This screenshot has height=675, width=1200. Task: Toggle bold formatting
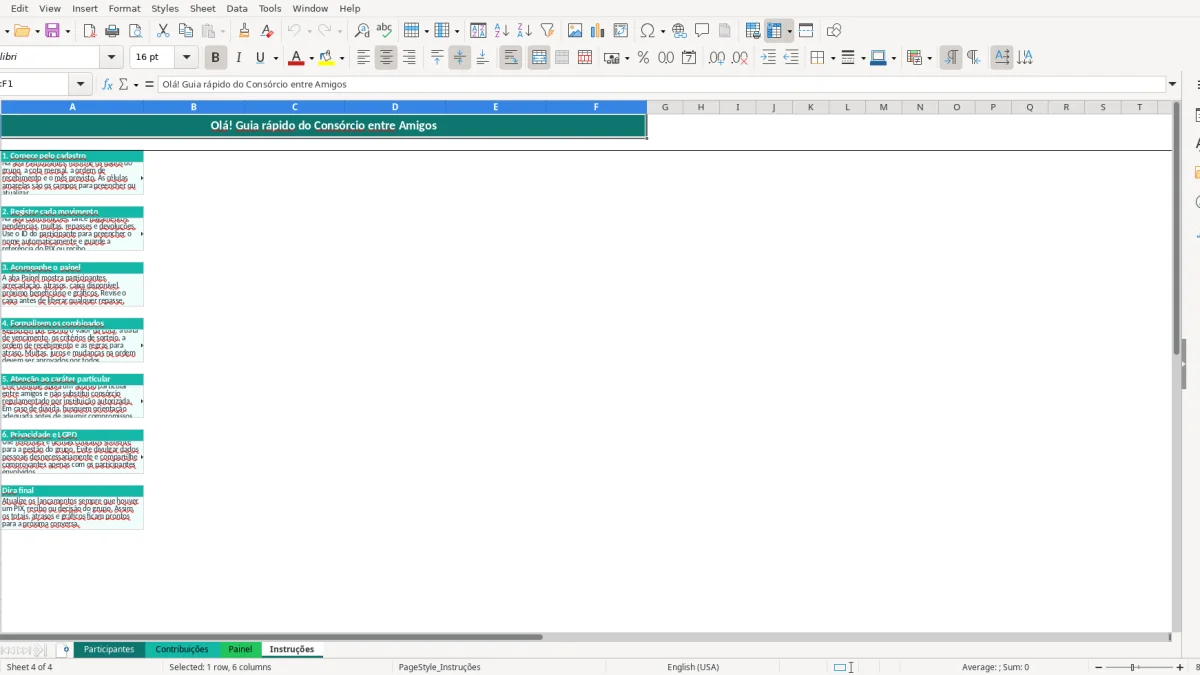tap(215, 58)
